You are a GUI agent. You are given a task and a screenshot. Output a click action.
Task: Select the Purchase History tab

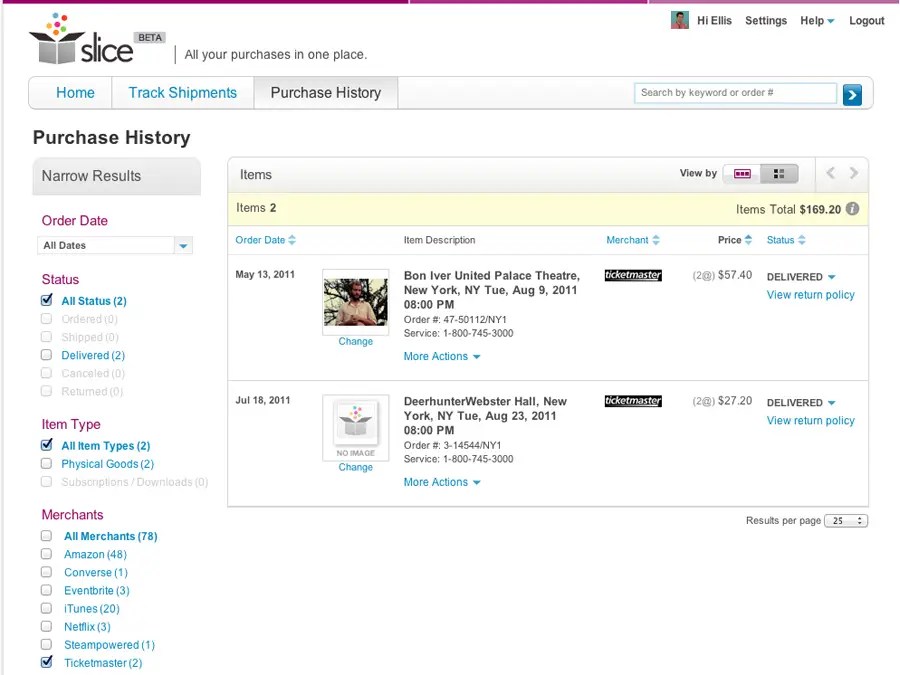(x=325, y=92)
